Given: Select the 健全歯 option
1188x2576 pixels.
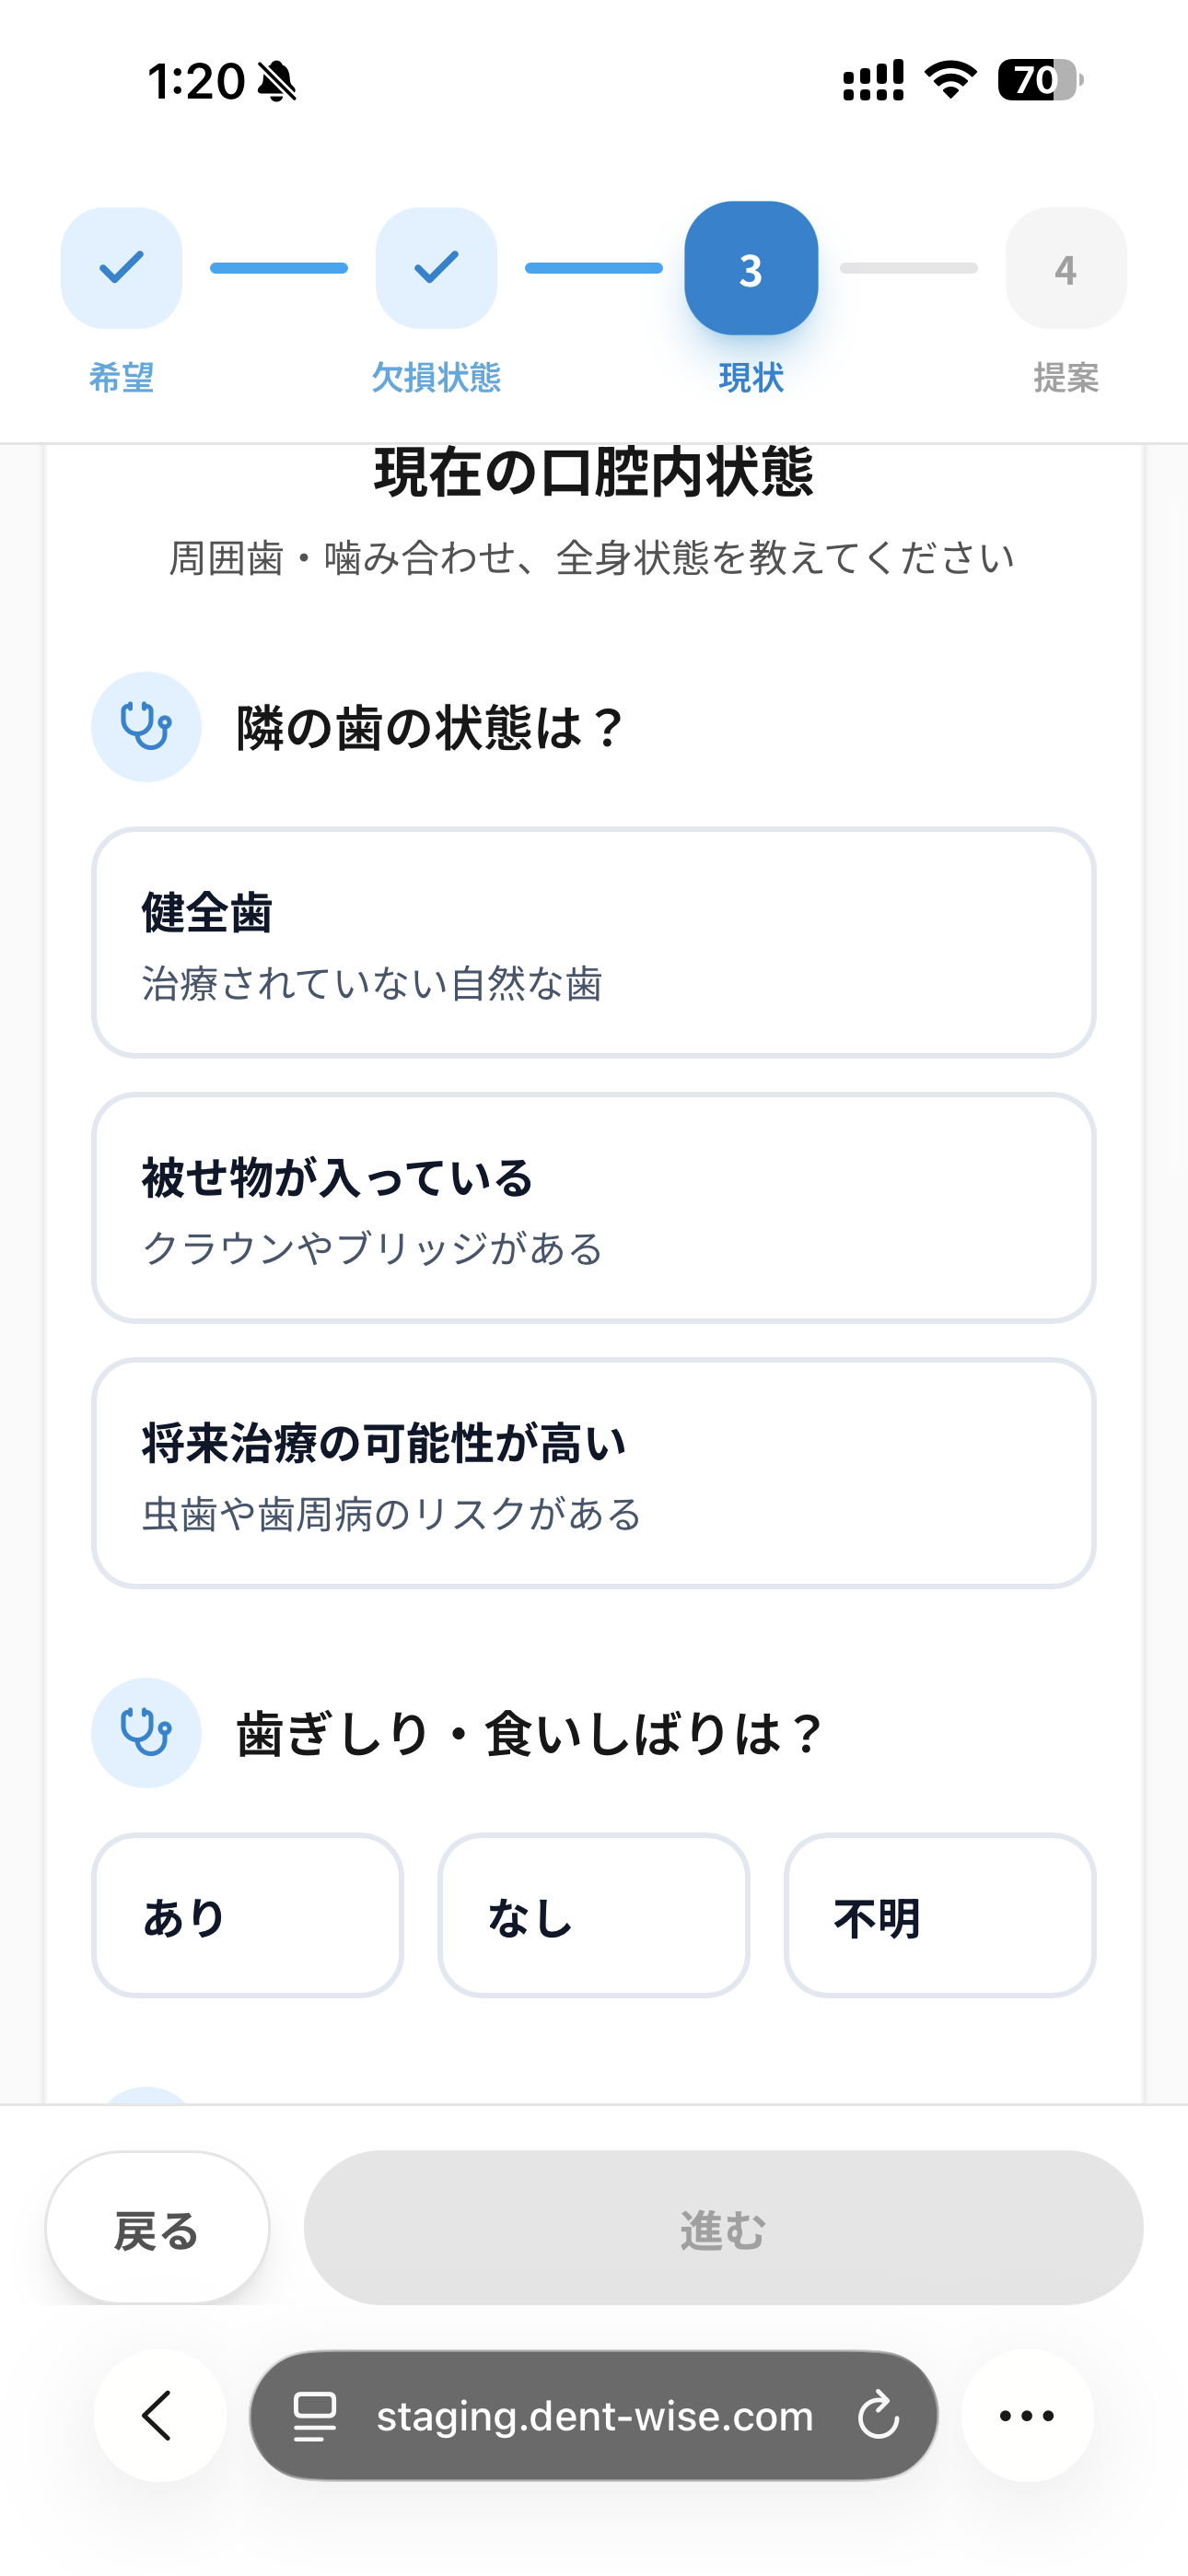Looking at the screenshot, I should click(x=594, y=942).
